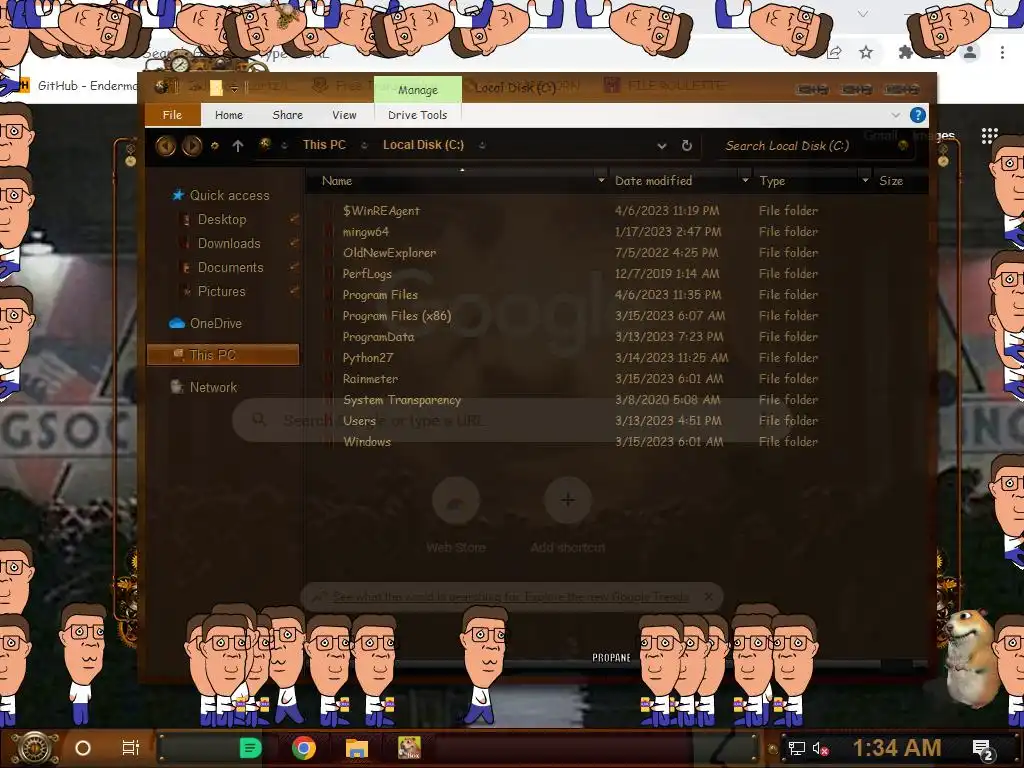The width and height of the screenshot is (1024, 768).
Task: Expand Local Disk (C:) breadcrumb arrow
Action: coord(482,146)
